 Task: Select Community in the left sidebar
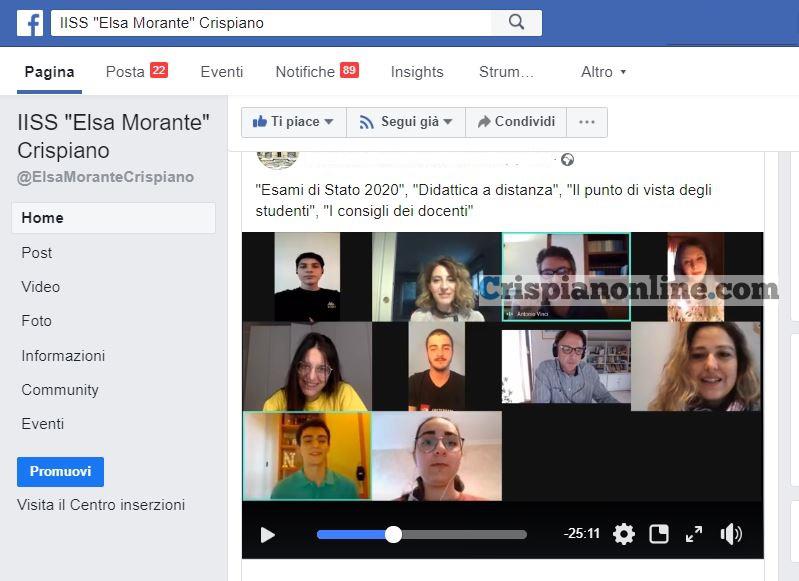60,390
